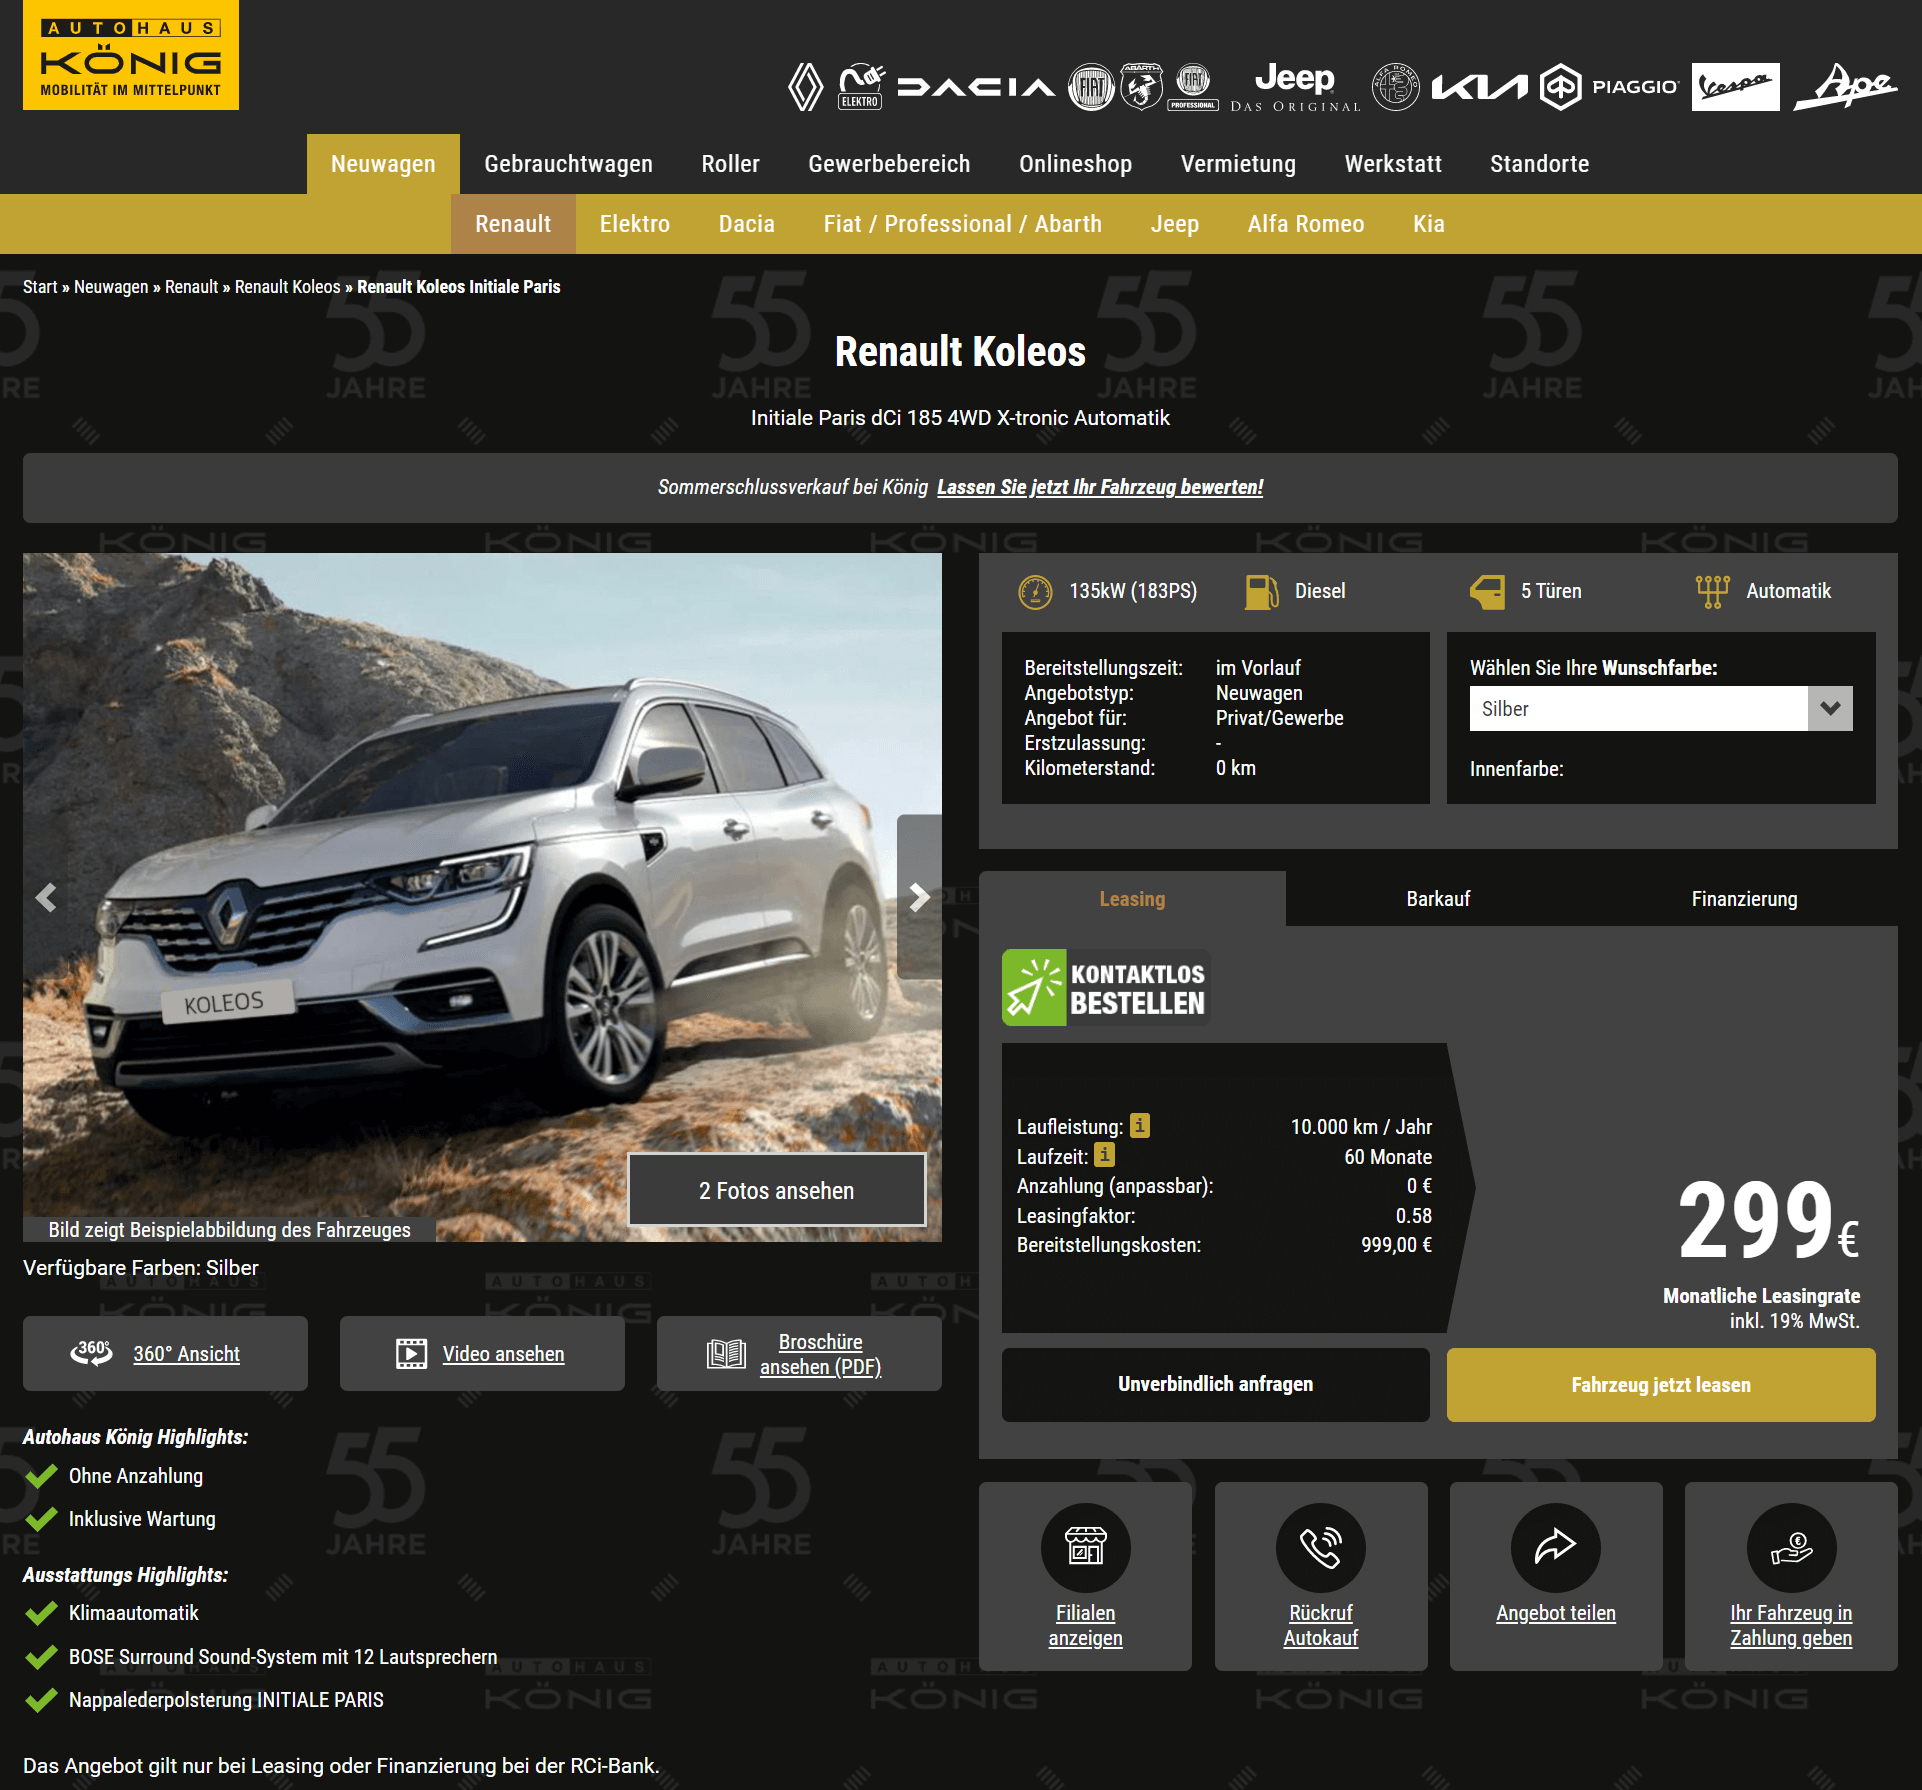This screenshot has height=1790, width=1922.
Task: Click the Filialen anzeigen store icon
Action: (x=1086, y=1547)
